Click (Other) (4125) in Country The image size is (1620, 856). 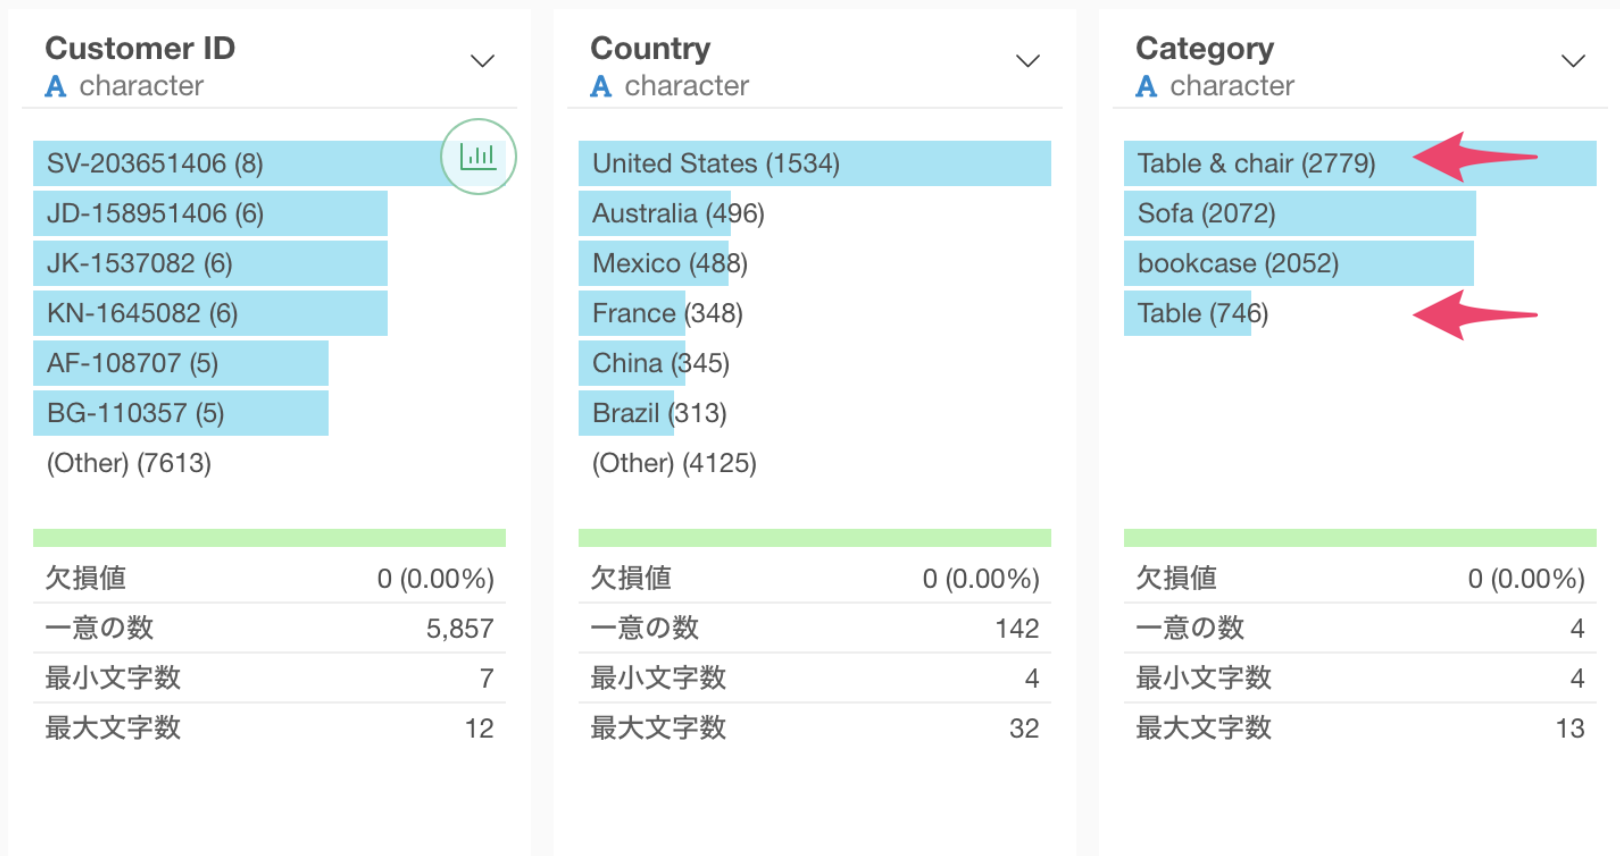(674, 463)
